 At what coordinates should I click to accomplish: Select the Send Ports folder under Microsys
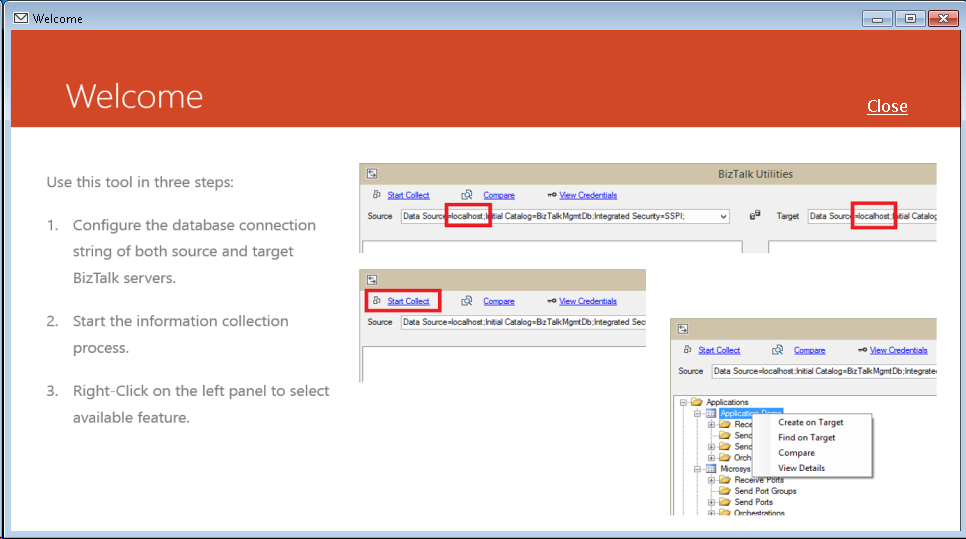point(753,502)
